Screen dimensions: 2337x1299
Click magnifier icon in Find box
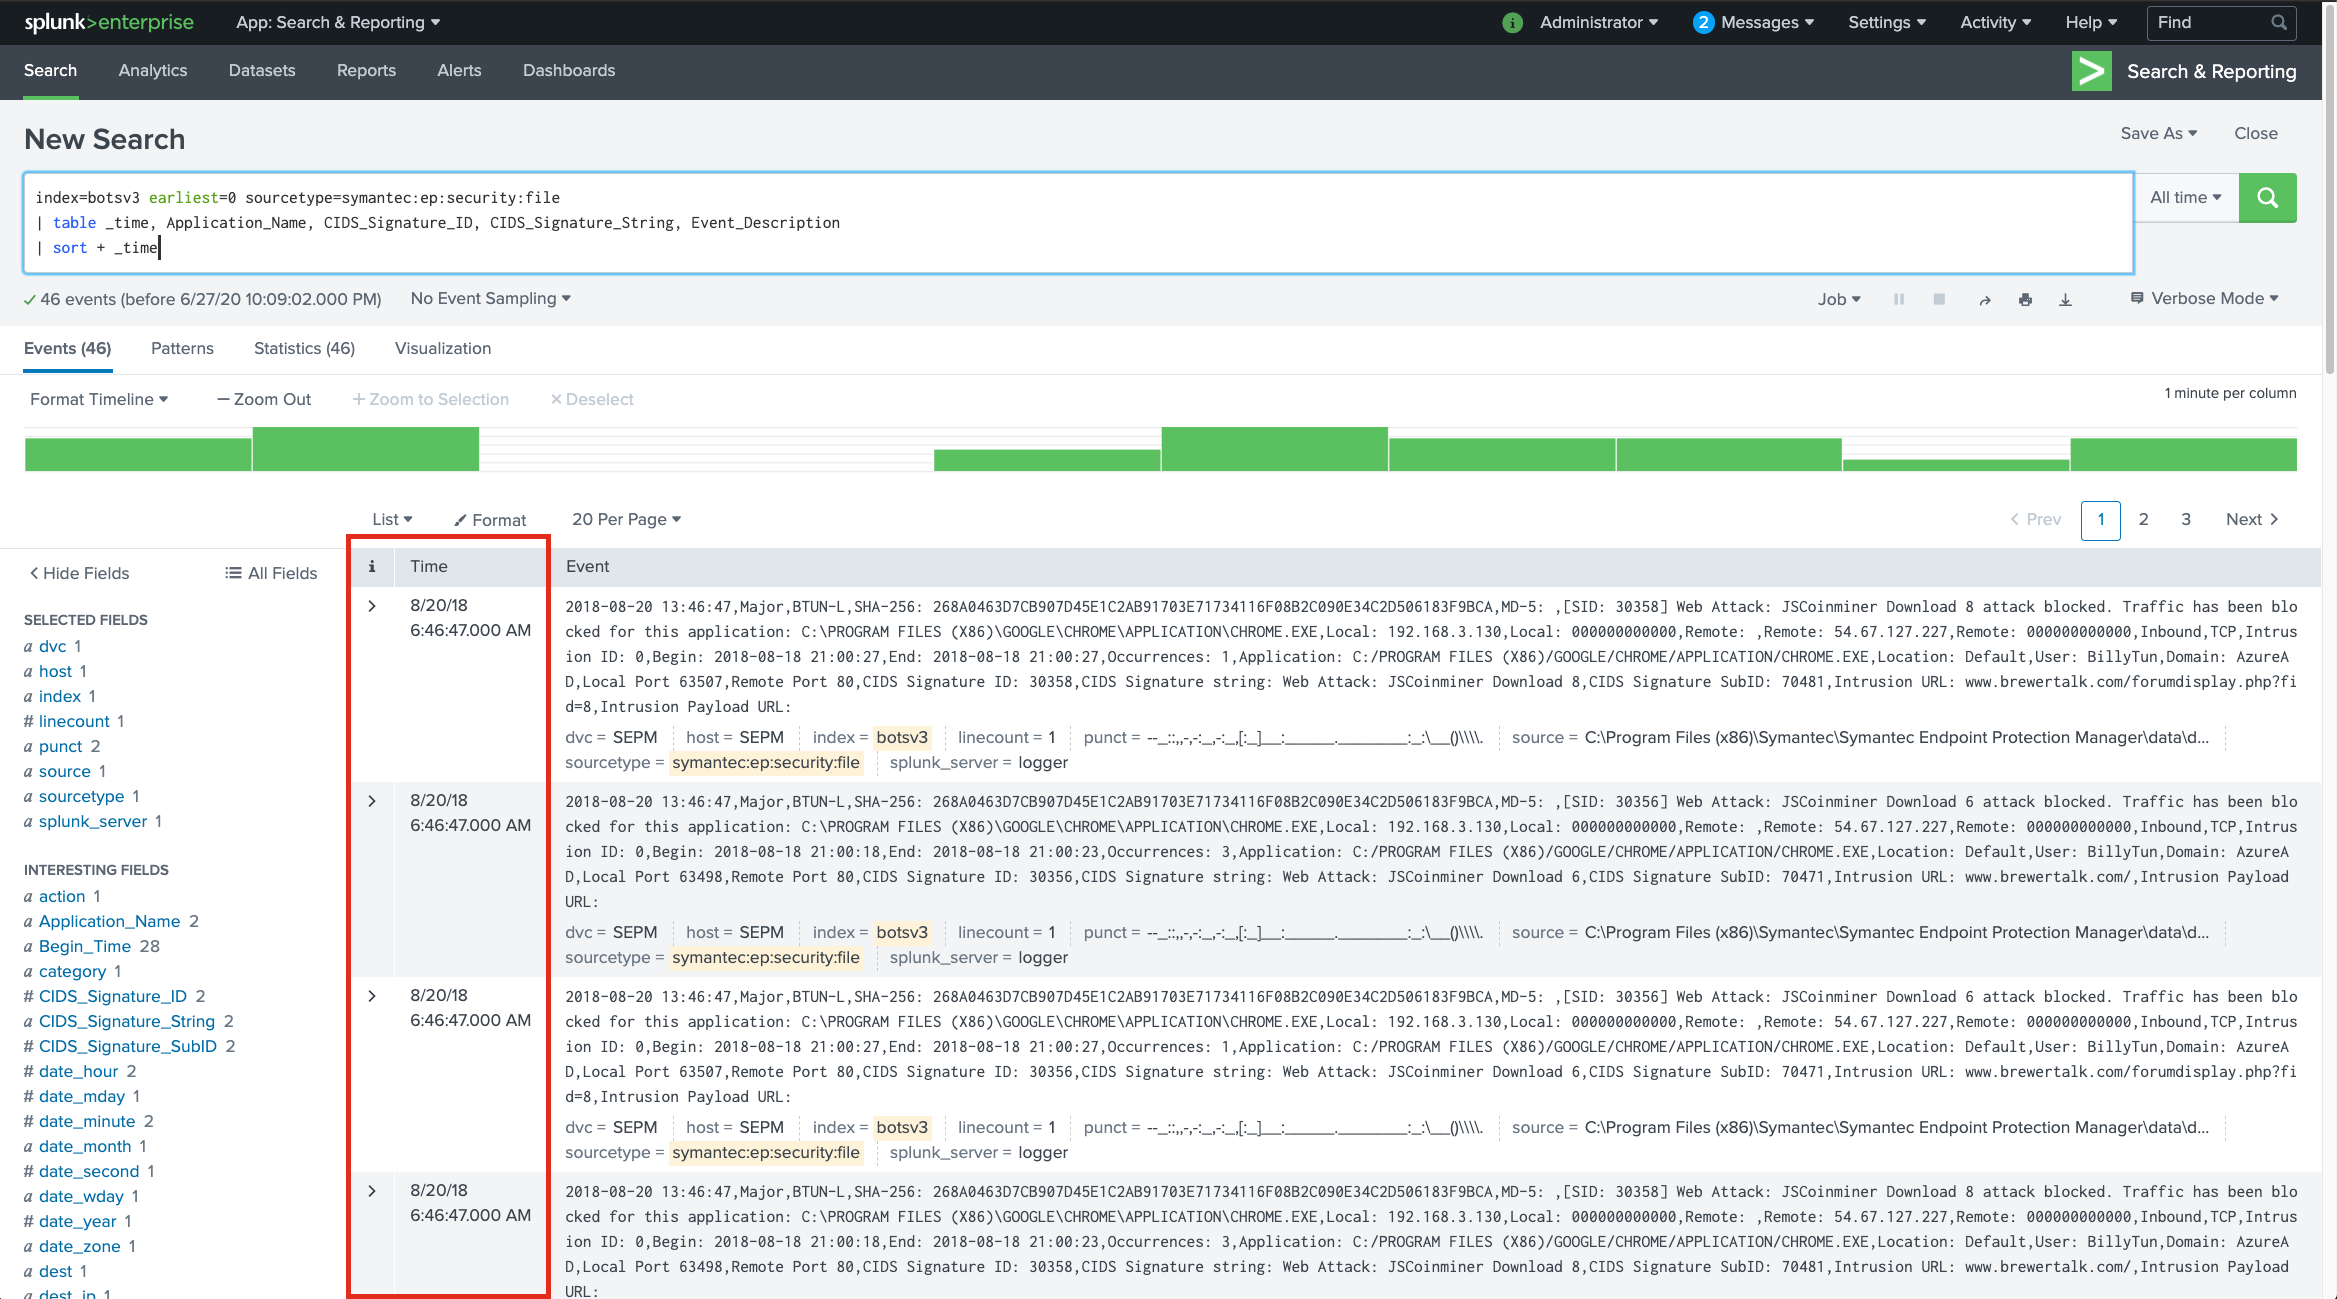(2278, 22)
